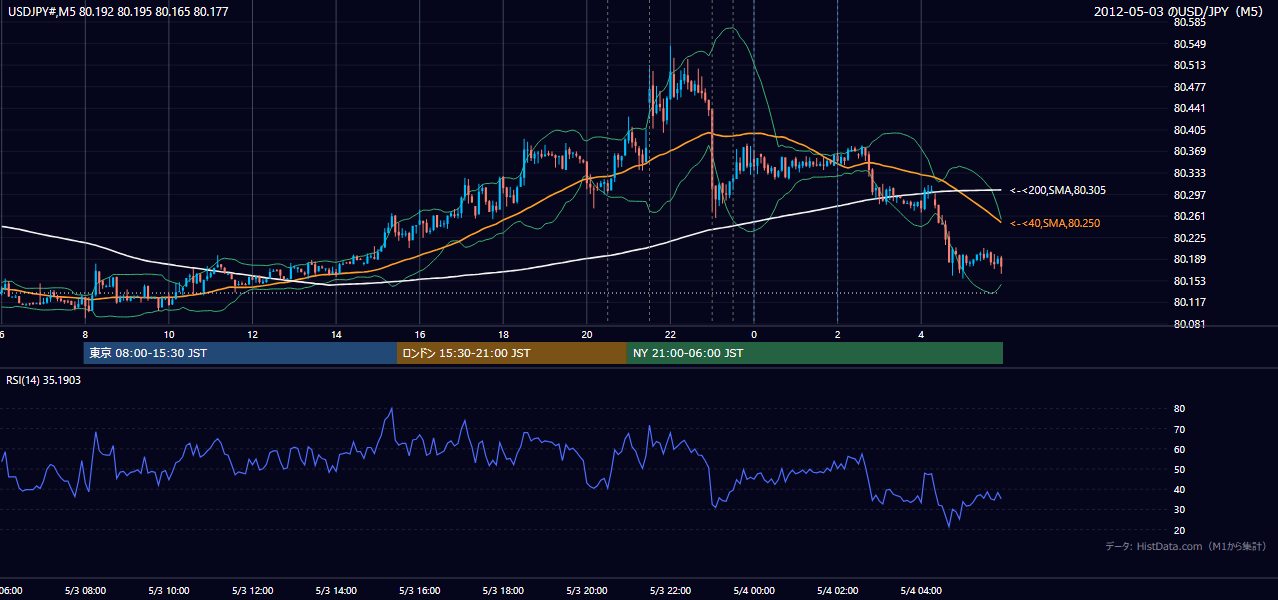Click the 5/3 18:00 date label
The height and width of the screenshot is (600, 1278).
tap(502, 590)
